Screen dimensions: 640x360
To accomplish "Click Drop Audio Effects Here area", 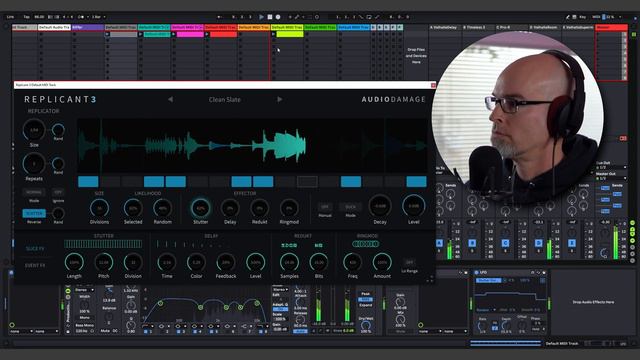I will tap(593, 302).
